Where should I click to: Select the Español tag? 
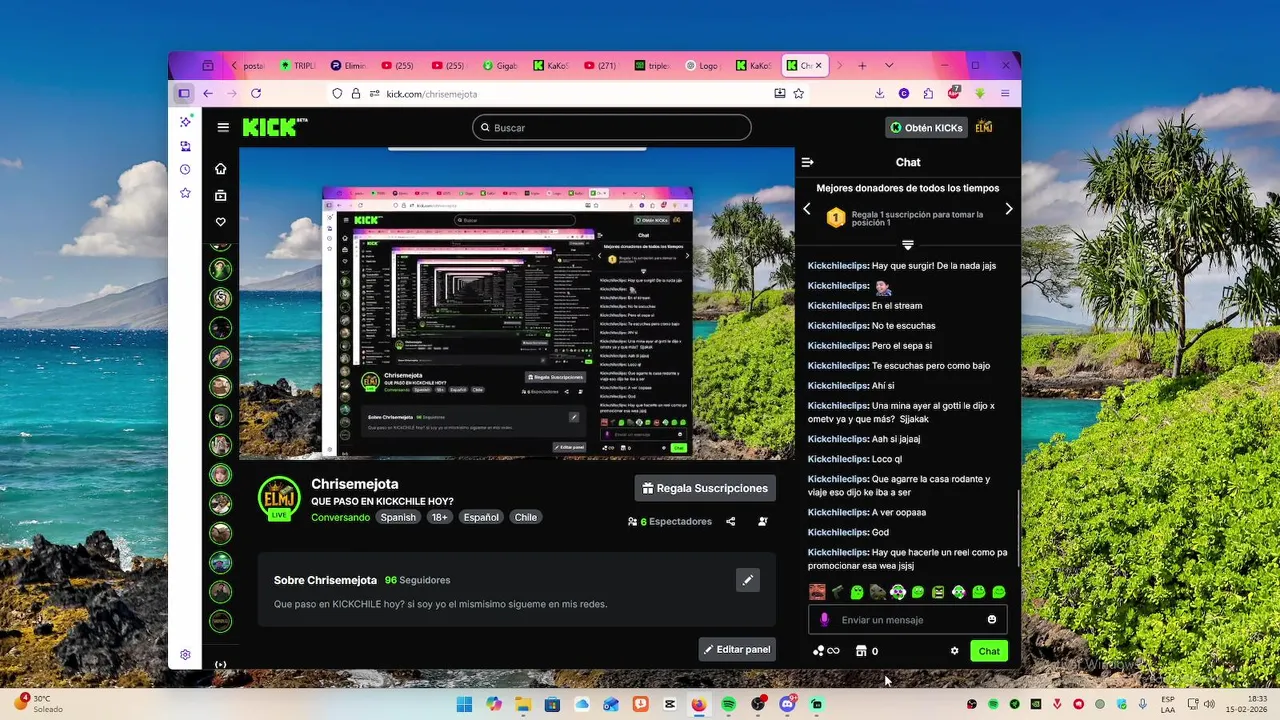(x=481, y=517)
